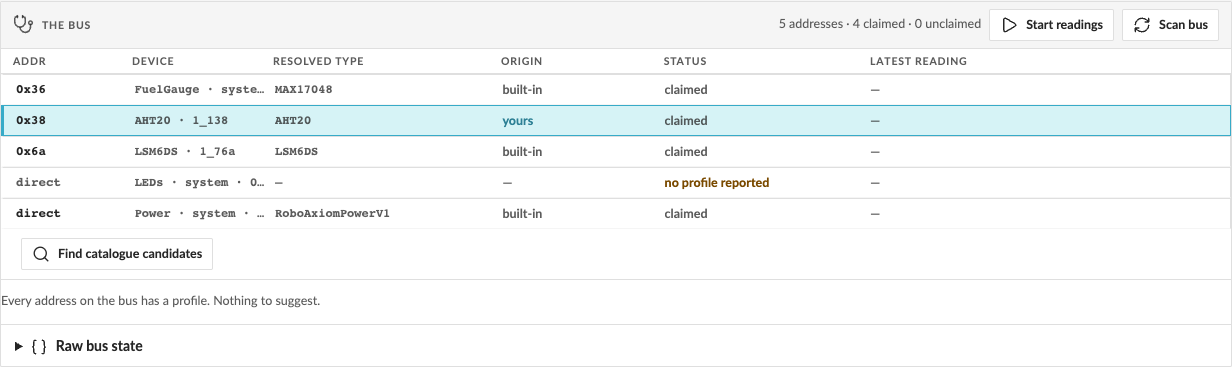The image size is (1232, 367).
Task: Click the claimed status in the 0x6a row
Action: pyautogui.click(x=686, y=152)
